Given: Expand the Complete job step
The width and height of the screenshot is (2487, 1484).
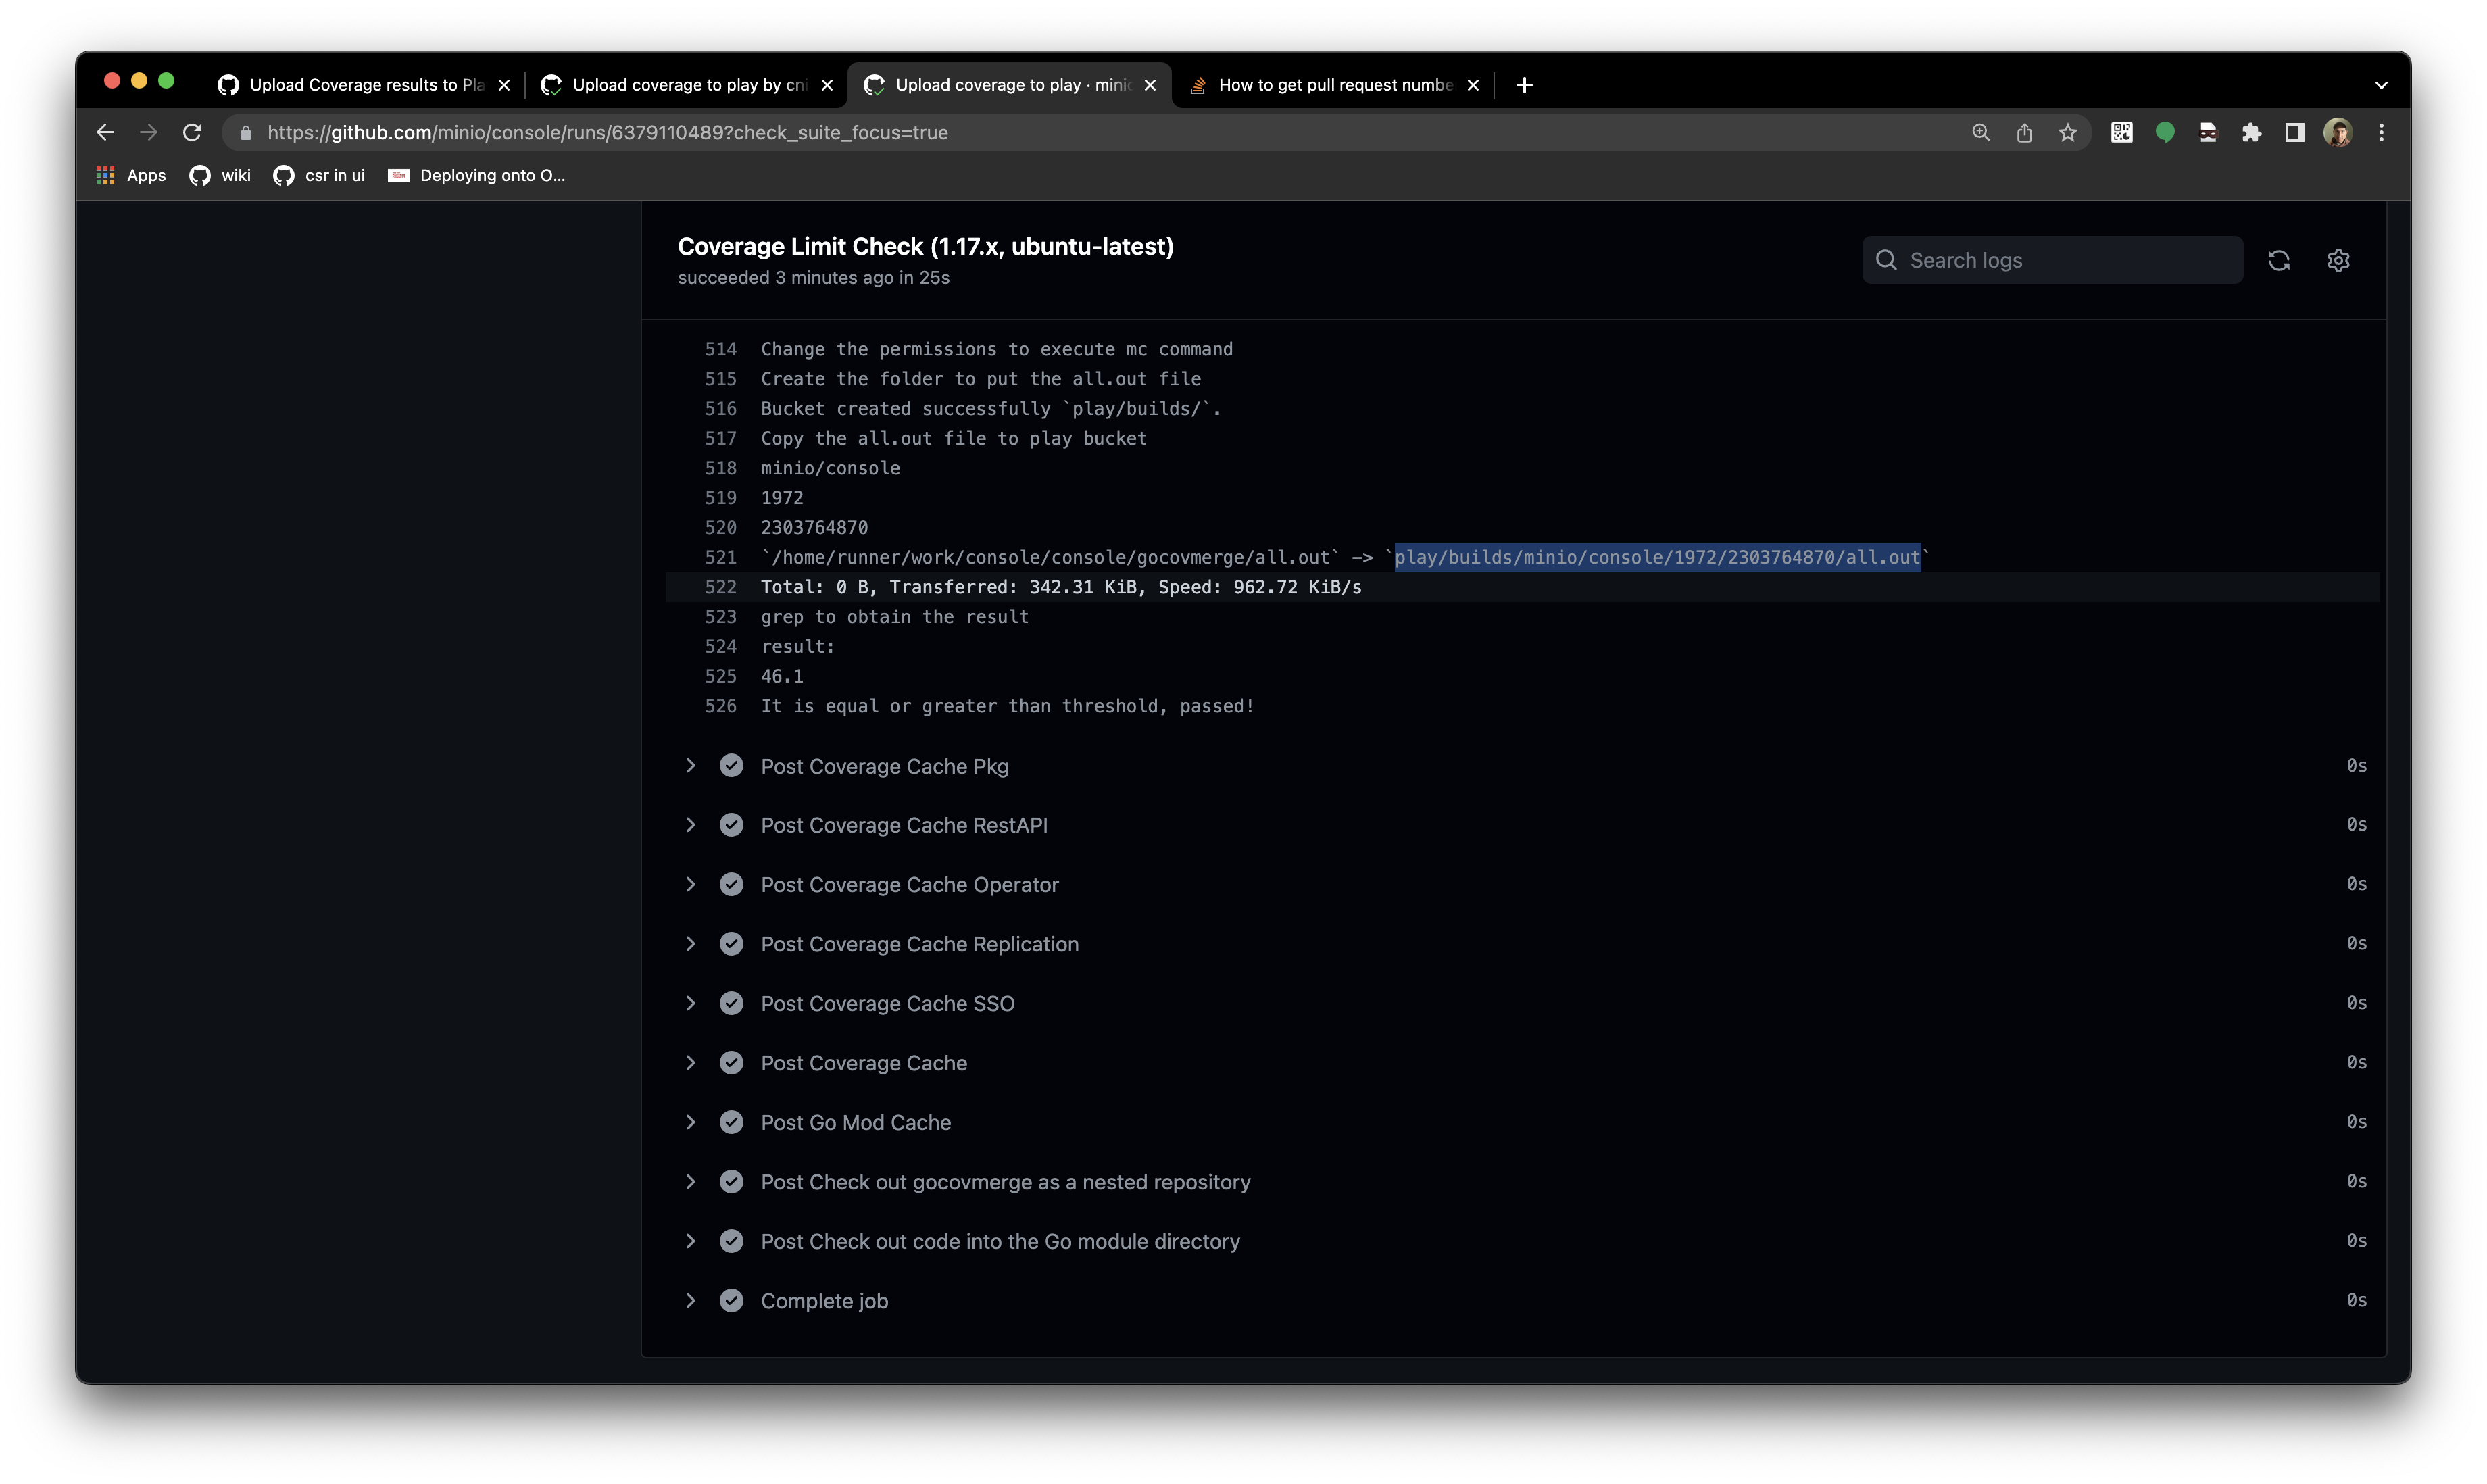Looking at the screenshot, I should [690, 1300].
